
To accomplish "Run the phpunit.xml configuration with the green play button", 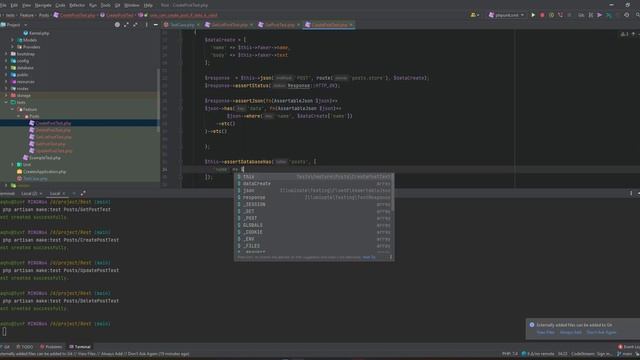I will (533, 15).
